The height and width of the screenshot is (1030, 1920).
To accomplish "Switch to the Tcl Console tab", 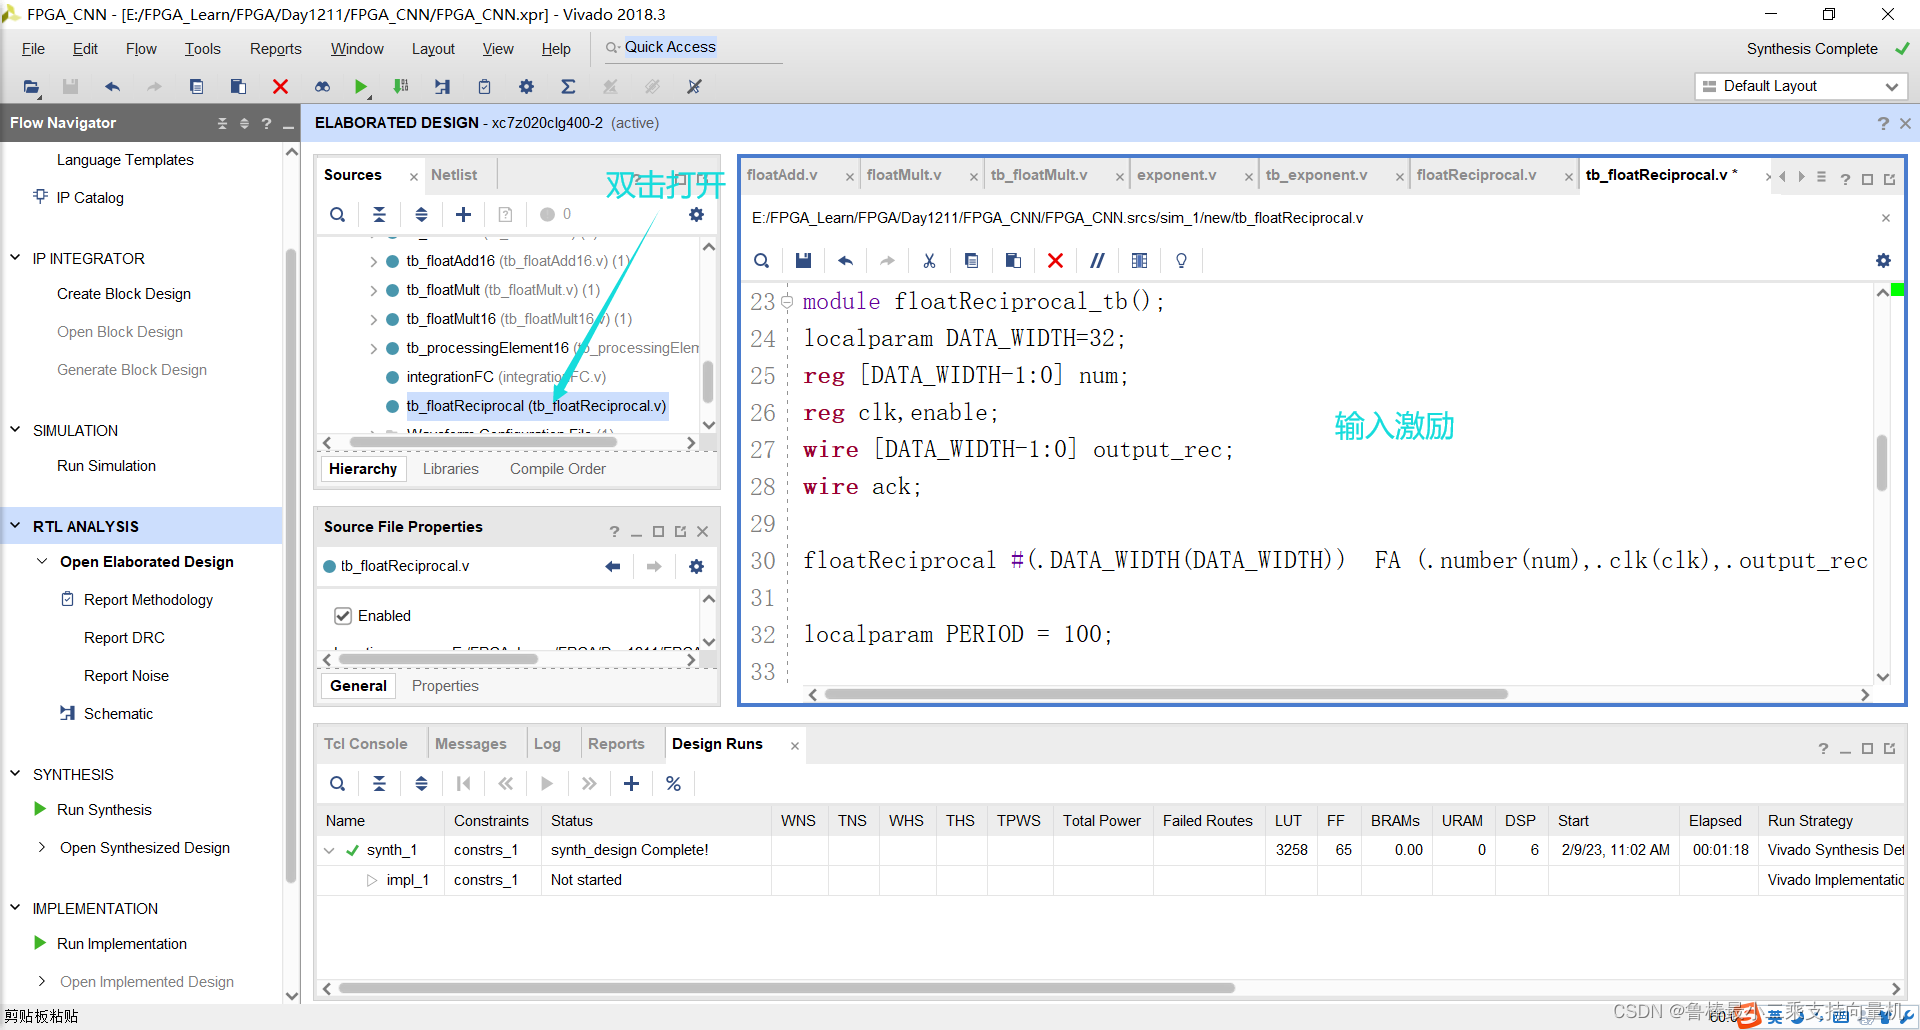I will pos(365,744).
